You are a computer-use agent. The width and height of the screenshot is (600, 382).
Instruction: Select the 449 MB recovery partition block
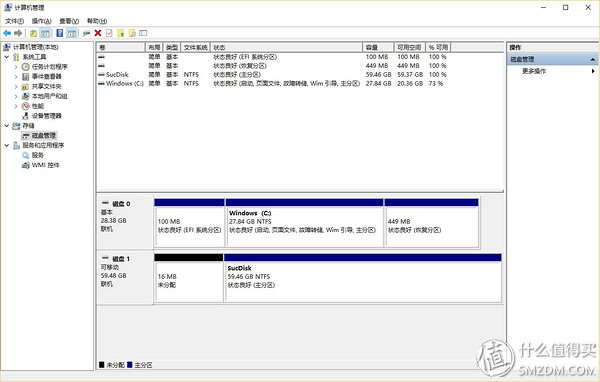click(432, 222)
